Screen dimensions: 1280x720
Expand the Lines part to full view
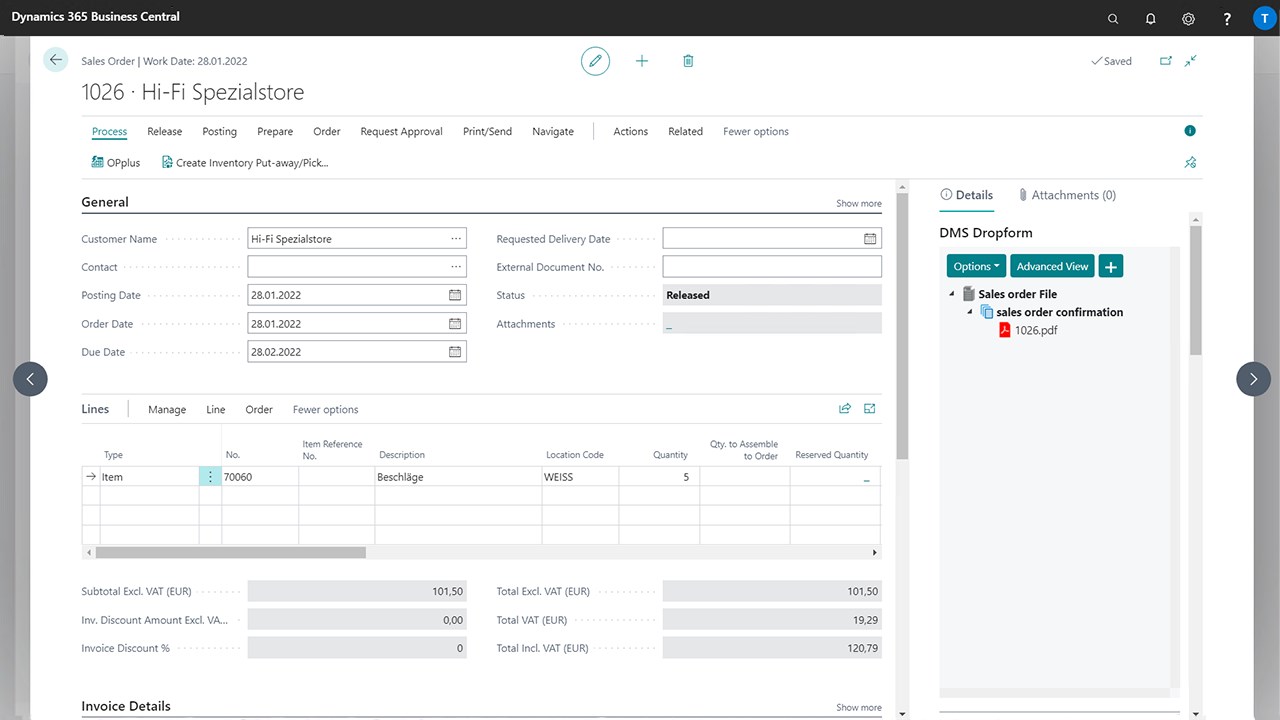point(870,409)
